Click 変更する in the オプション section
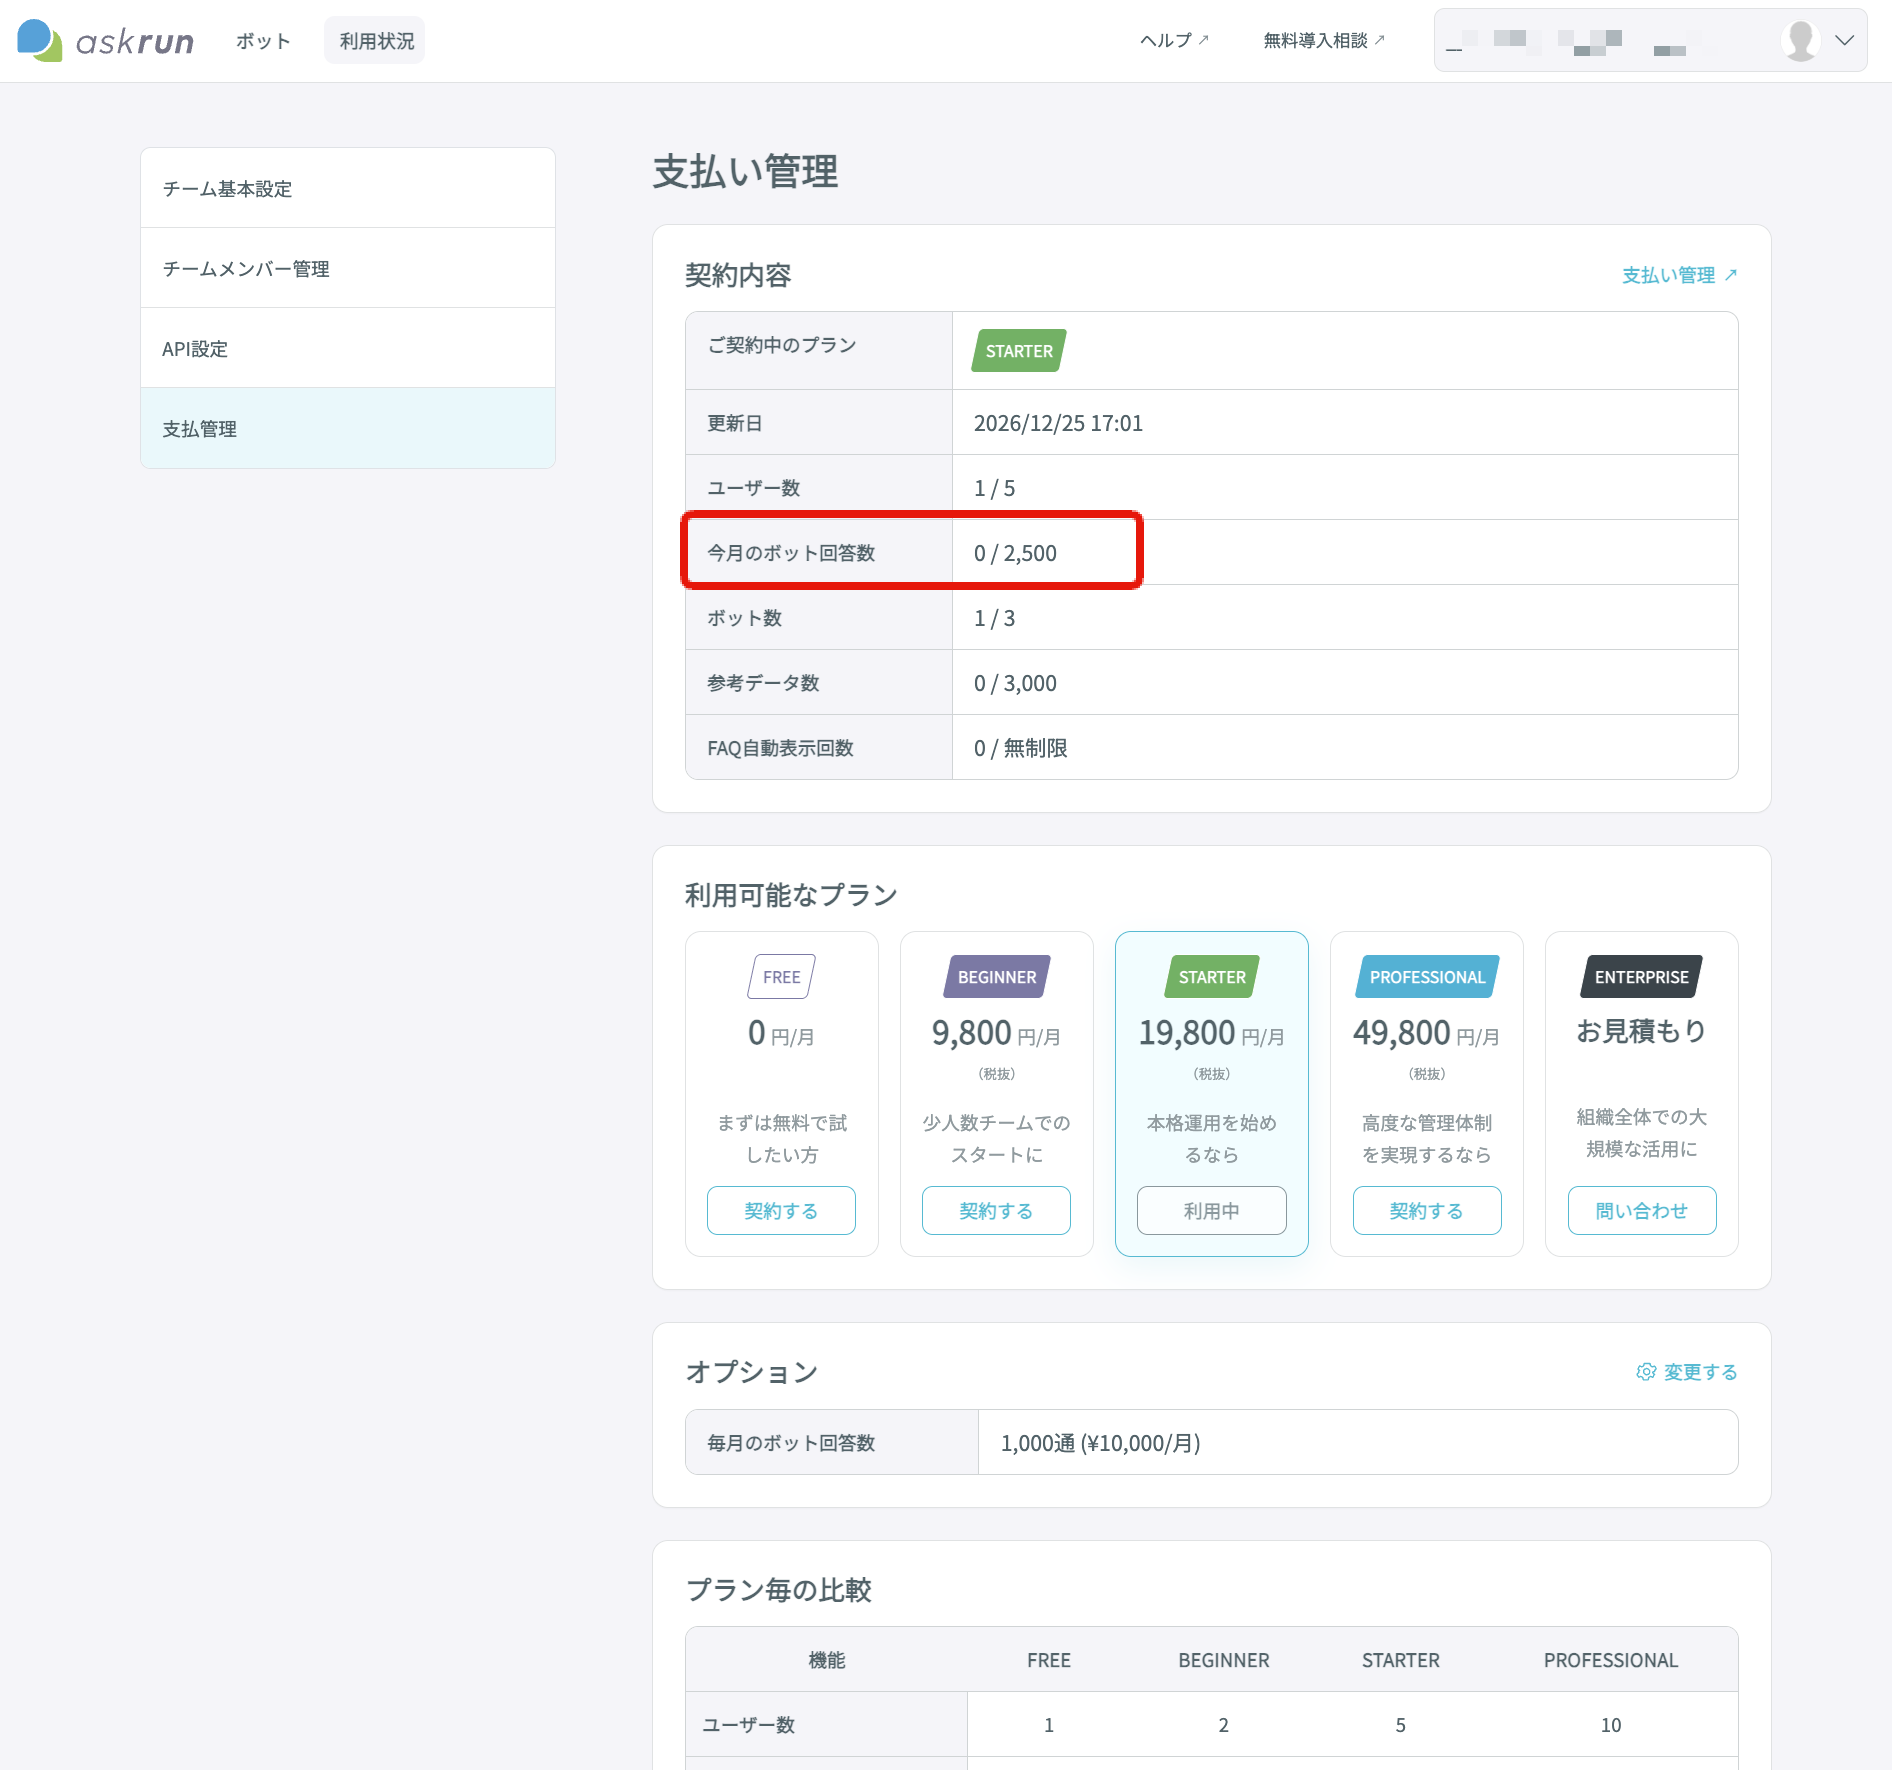1892x1770 pixels. (1687, 1372)
